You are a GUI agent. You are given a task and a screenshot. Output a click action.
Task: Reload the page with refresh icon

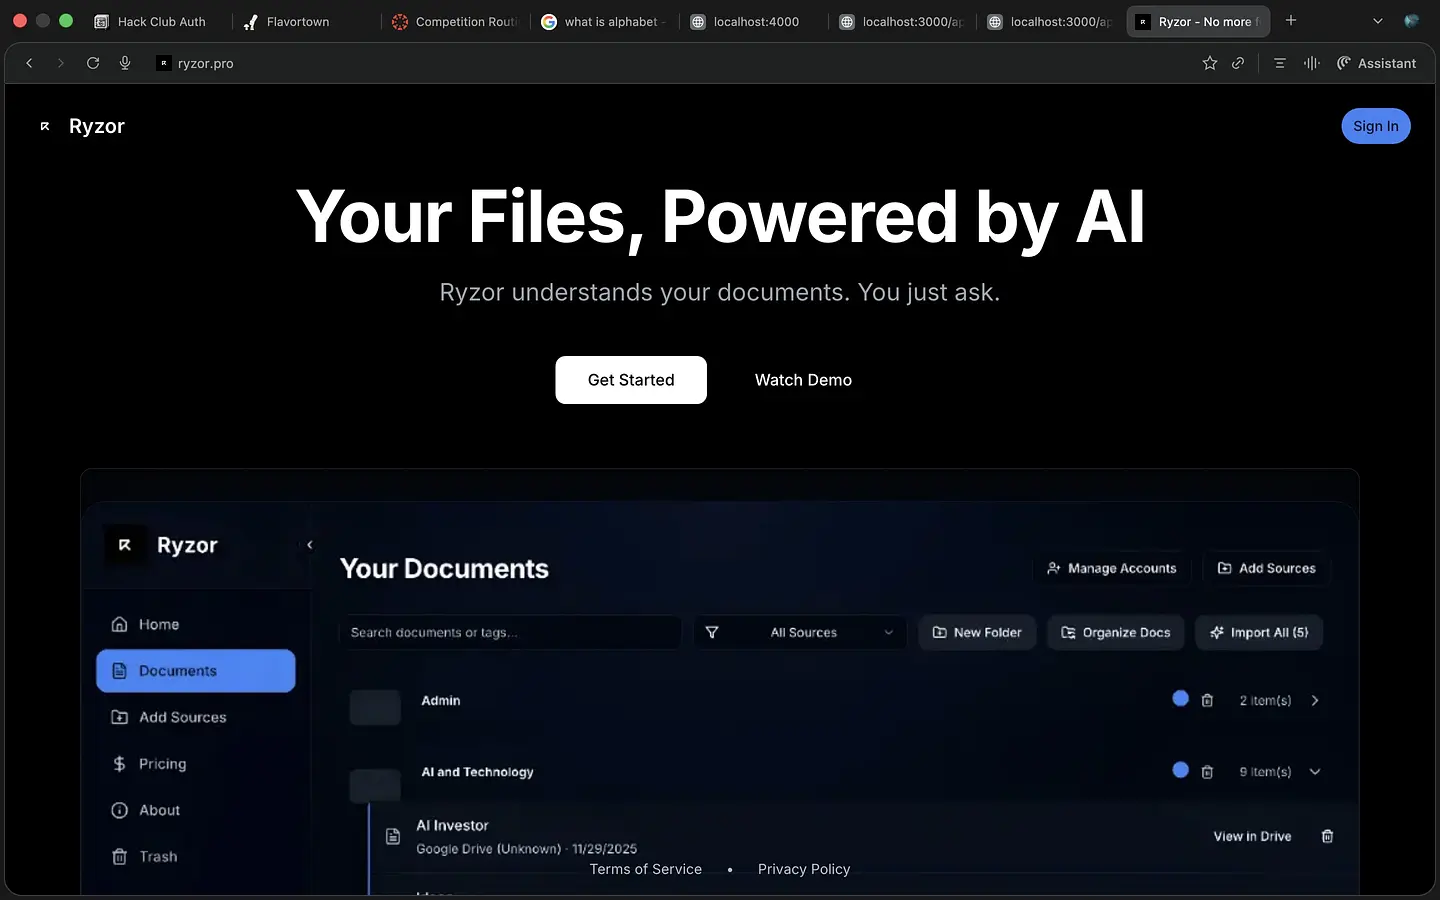(x=93, y=63)
